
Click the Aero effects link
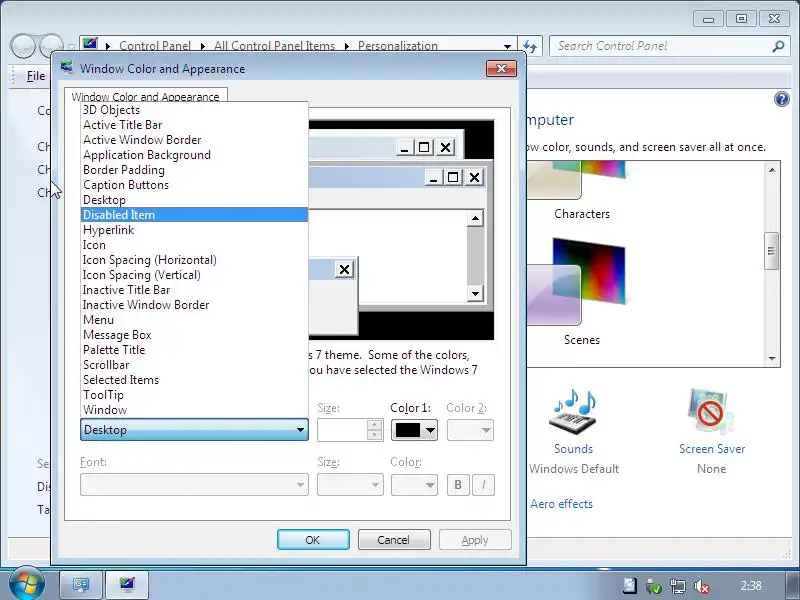(x=561, y=504)
